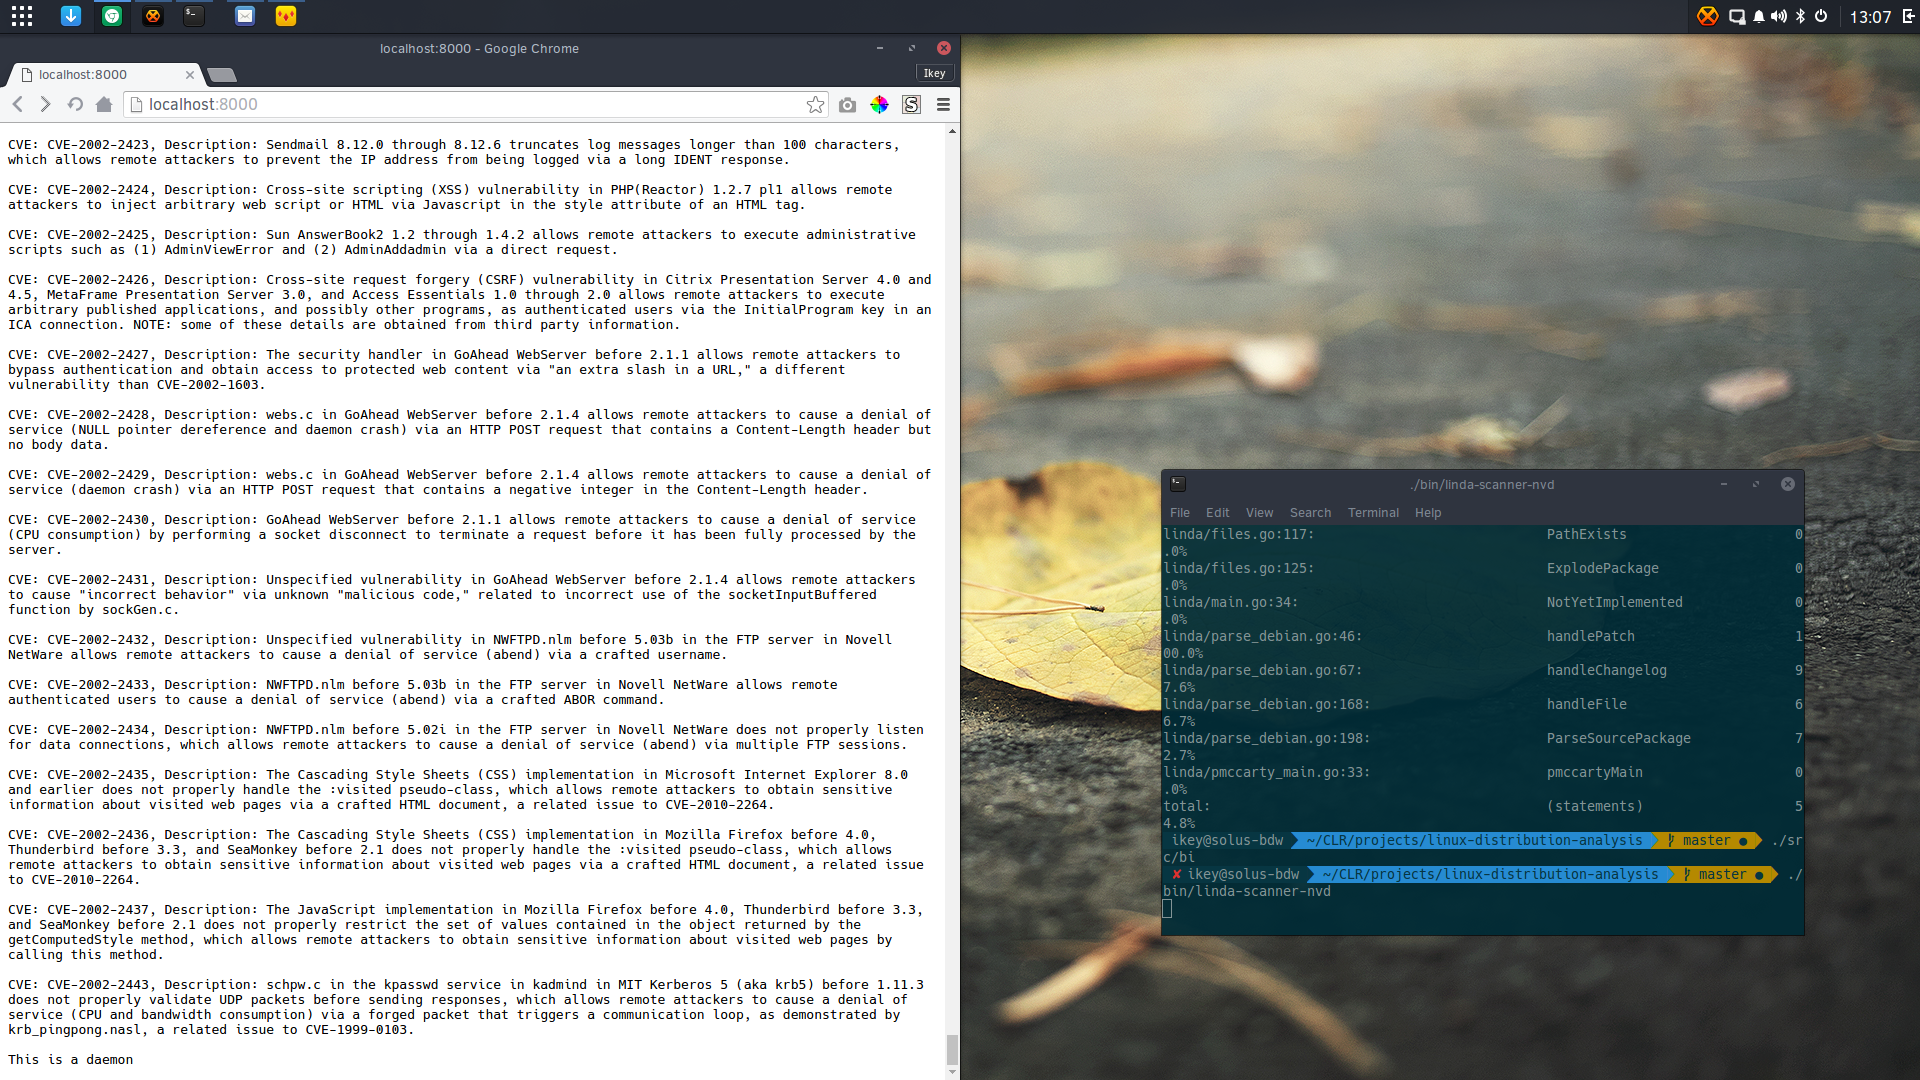The width and height of the screenshot is (1920, 1080).
Task: Open Search menu in terminal window
Action: tap(1310, 513)
